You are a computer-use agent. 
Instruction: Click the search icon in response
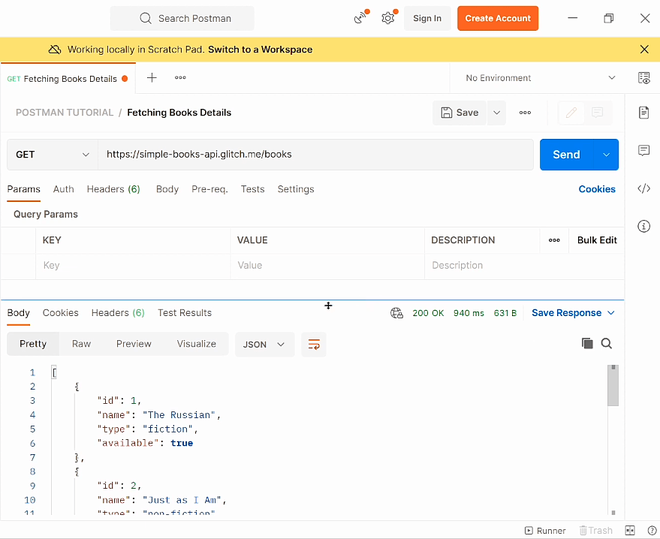(x=606, y=344)
